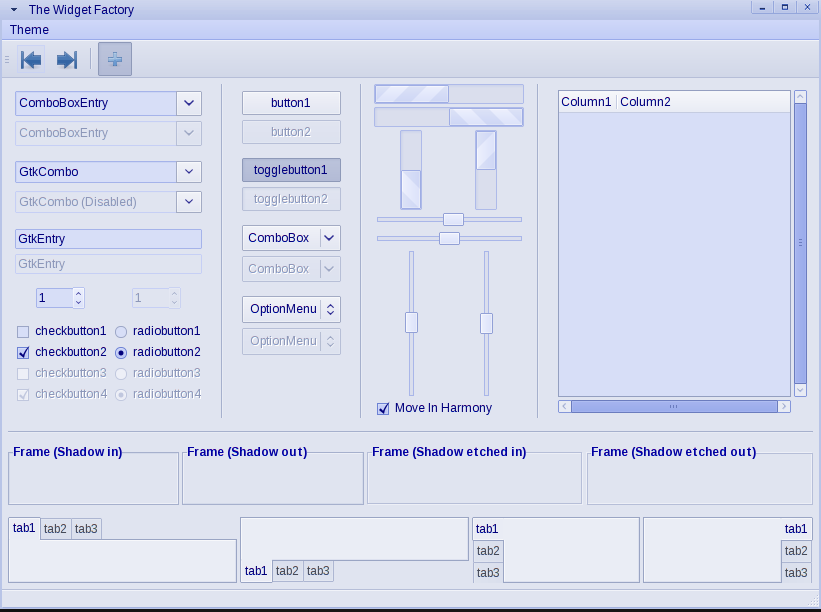Screen dimensions: 821x612
Task: Select tab2 in right-tabbed notebook
Action: coord(796,551)
